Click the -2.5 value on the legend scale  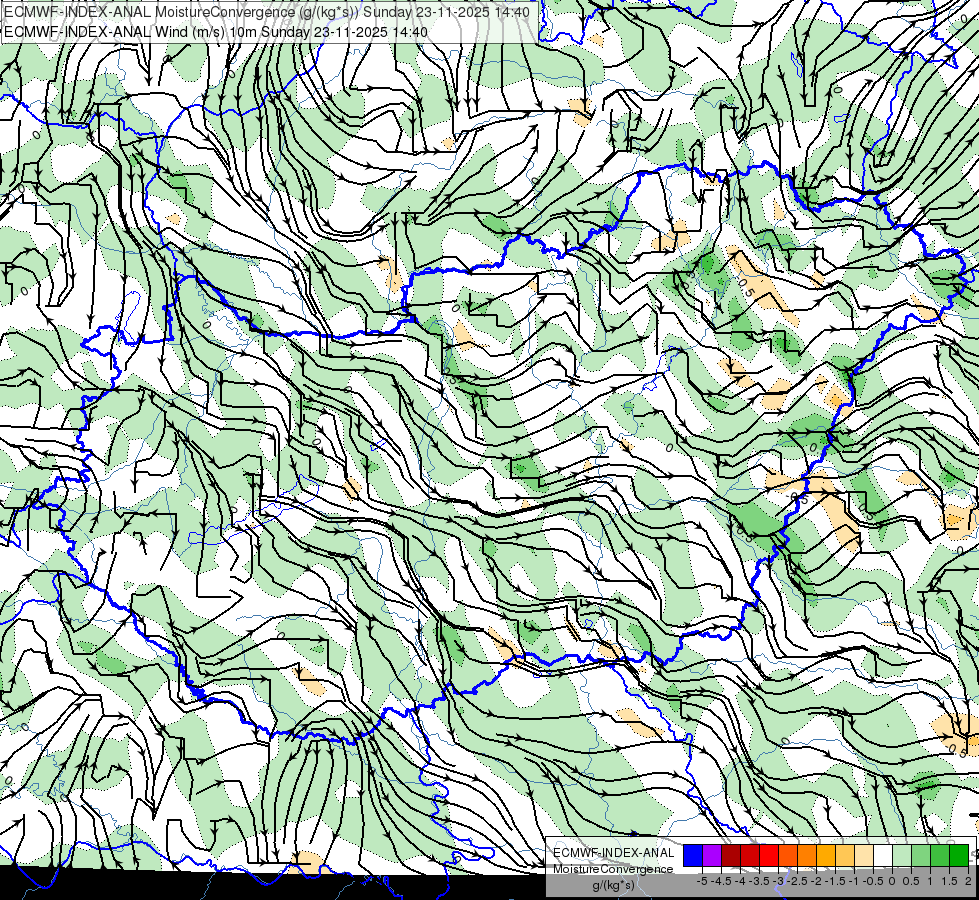point(798,881)
